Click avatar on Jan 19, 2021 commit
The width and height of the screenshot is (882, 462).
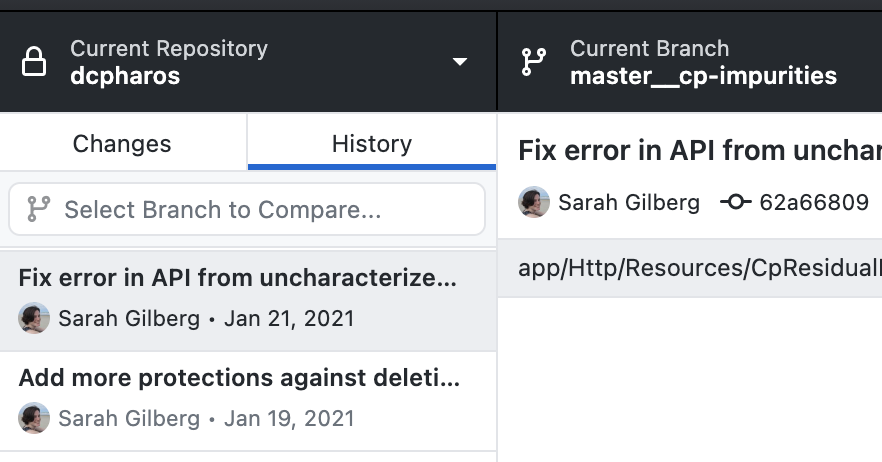tap(34, 418)
